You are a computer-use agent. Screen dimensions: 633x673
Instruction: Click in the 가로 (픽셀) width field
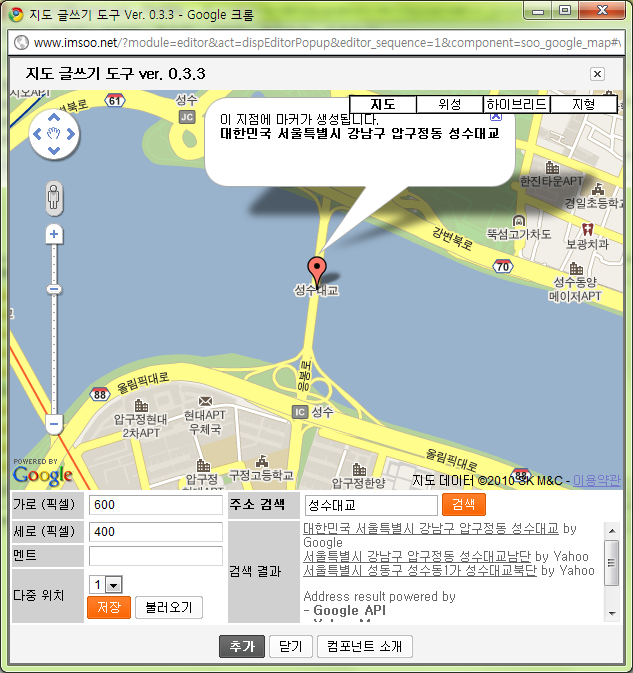tap(156, 505)
